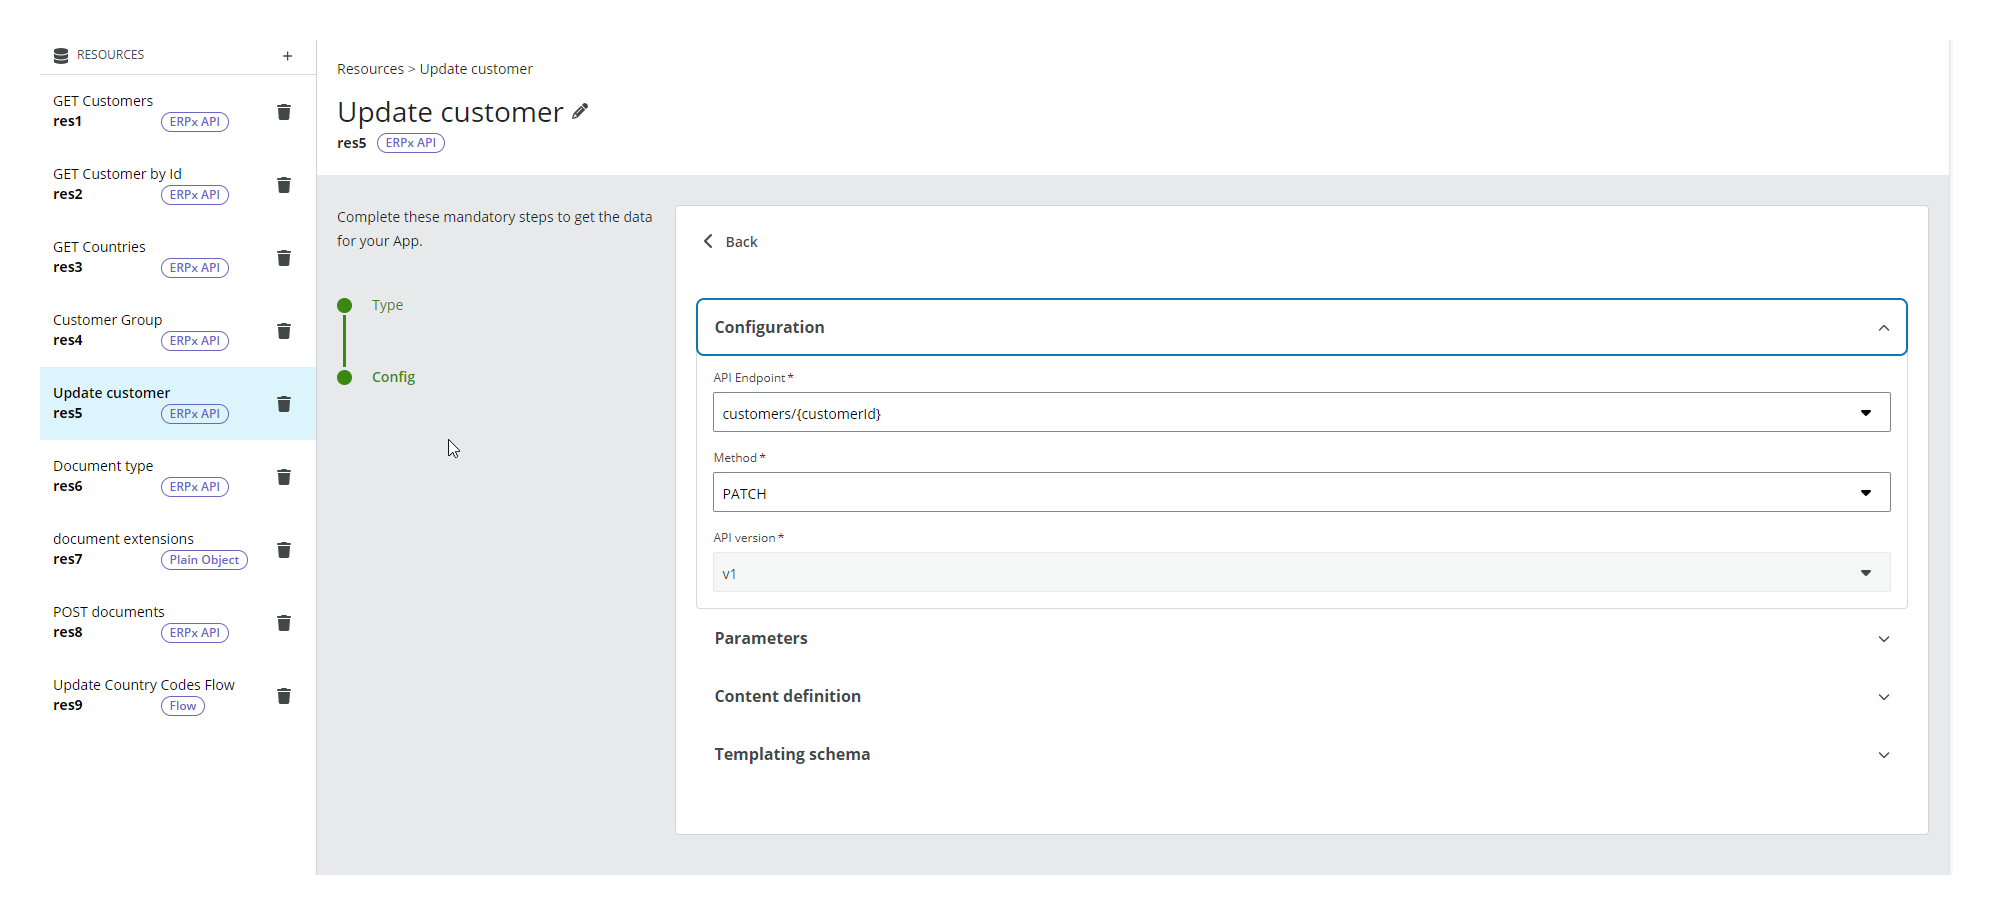
Task: Delete the Update Country Codes Flow resource
Action: click(x=284, y=696)
